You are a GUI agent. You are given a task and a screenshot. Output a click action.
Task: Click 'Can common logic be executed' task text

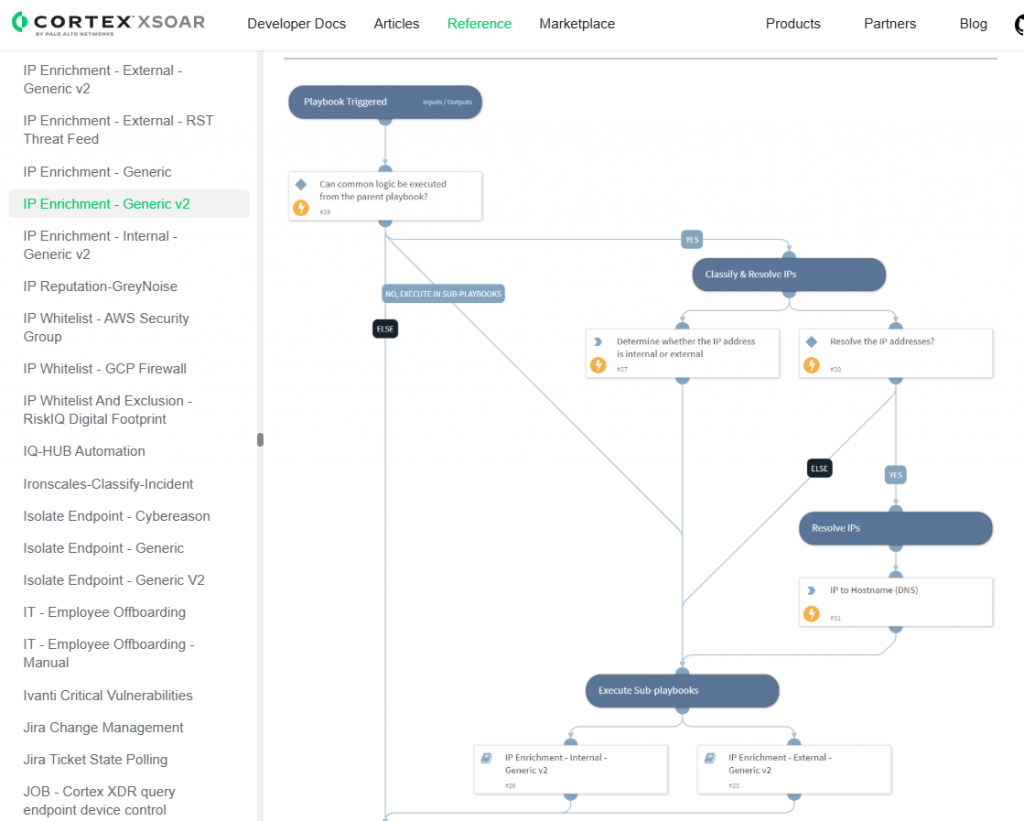pyautogui.click(x=383, y=190)
